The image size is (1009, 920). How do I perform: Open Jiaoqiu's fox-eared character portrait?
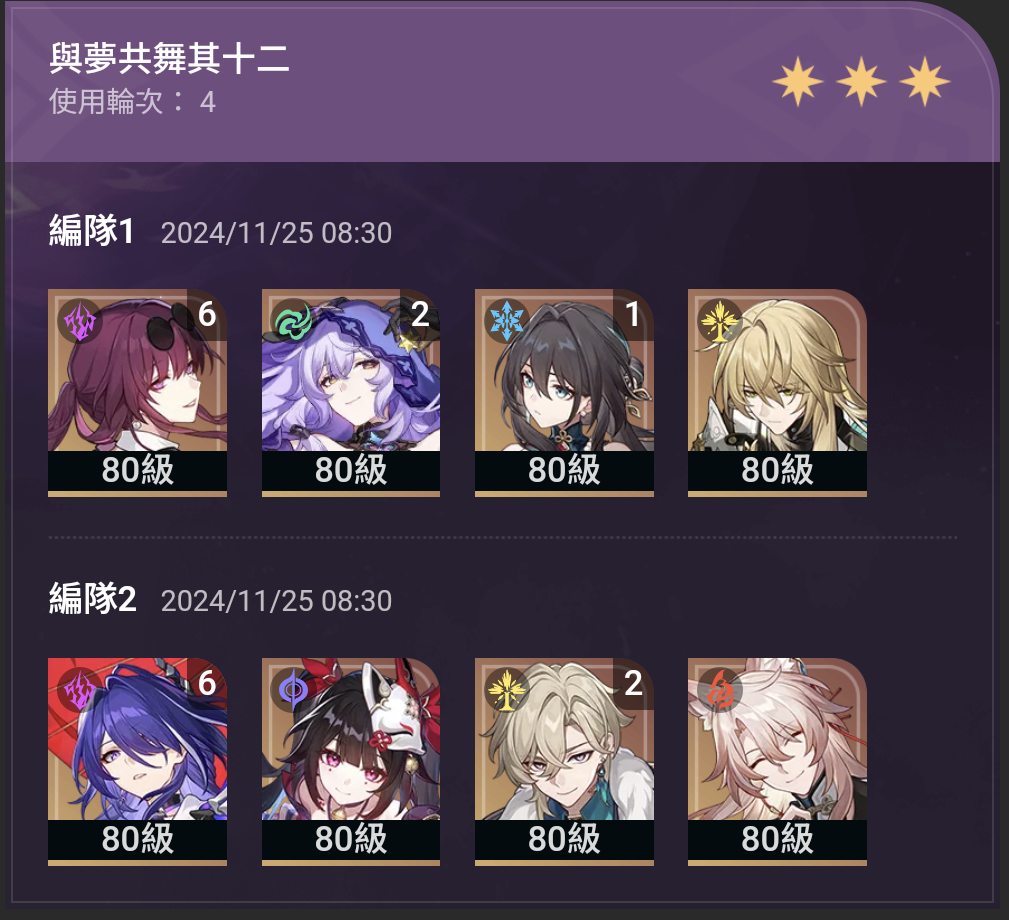777,761
